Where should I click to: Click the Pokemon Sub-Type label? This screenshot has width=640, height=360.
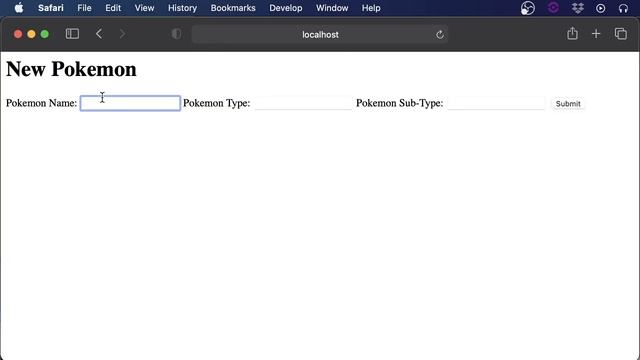click(400, 103)
